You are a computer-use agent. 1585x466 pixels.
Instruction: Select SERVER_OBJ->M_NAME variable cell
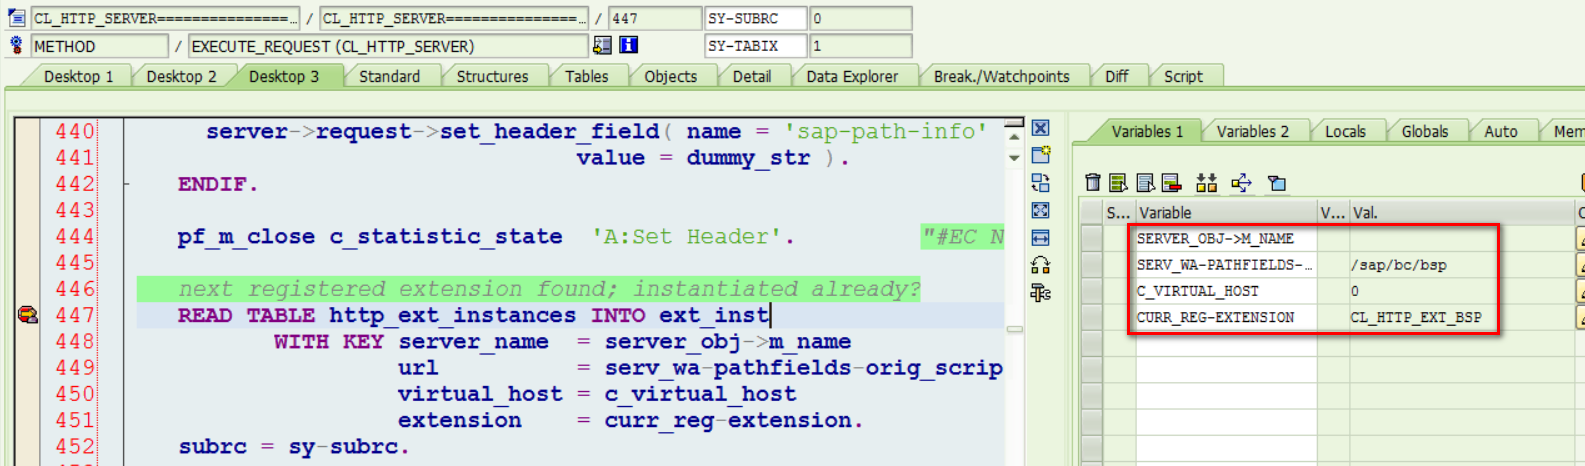pos(1226,239)
